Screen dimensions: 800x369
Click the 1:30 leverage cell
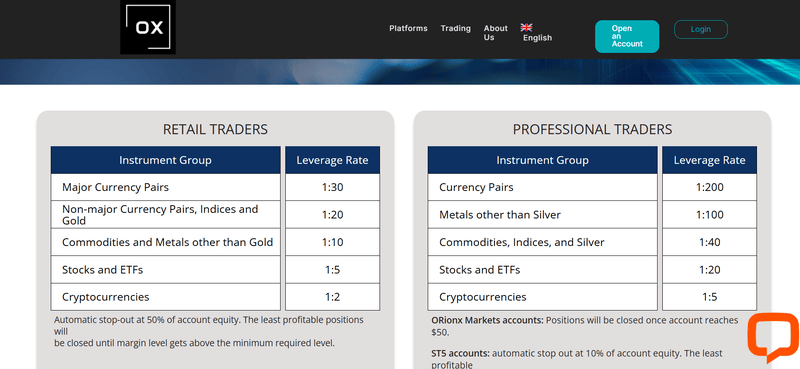point(332,187)
